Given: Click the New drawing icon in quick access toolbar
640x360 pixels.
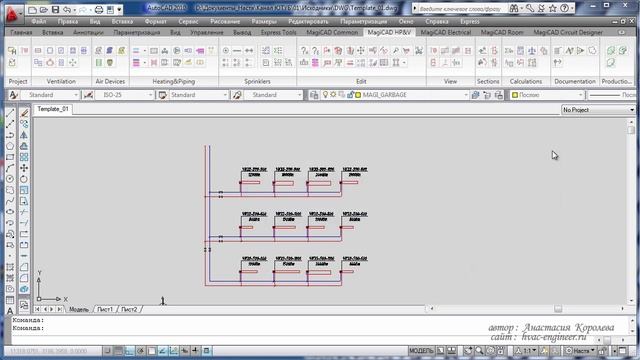Looking at the screenshot, I should [33, 9].
